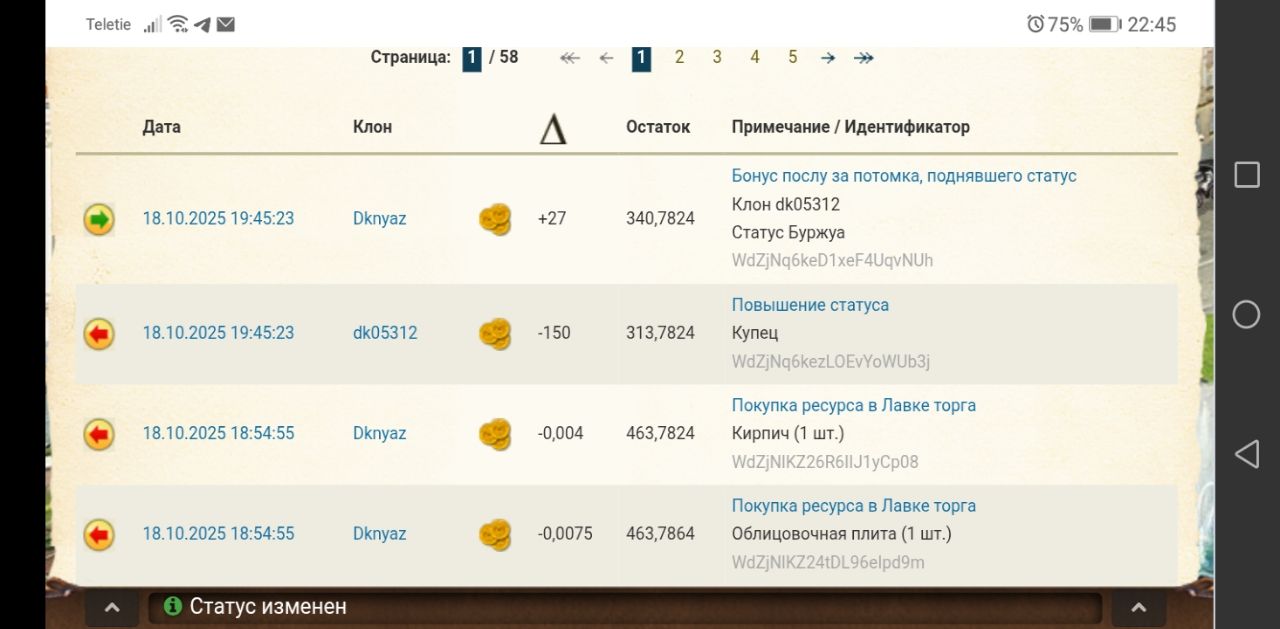This screenshot has width=1280, height=629.
Task: Expand the bottom-left panel chevron
Action: pos(112,607)
